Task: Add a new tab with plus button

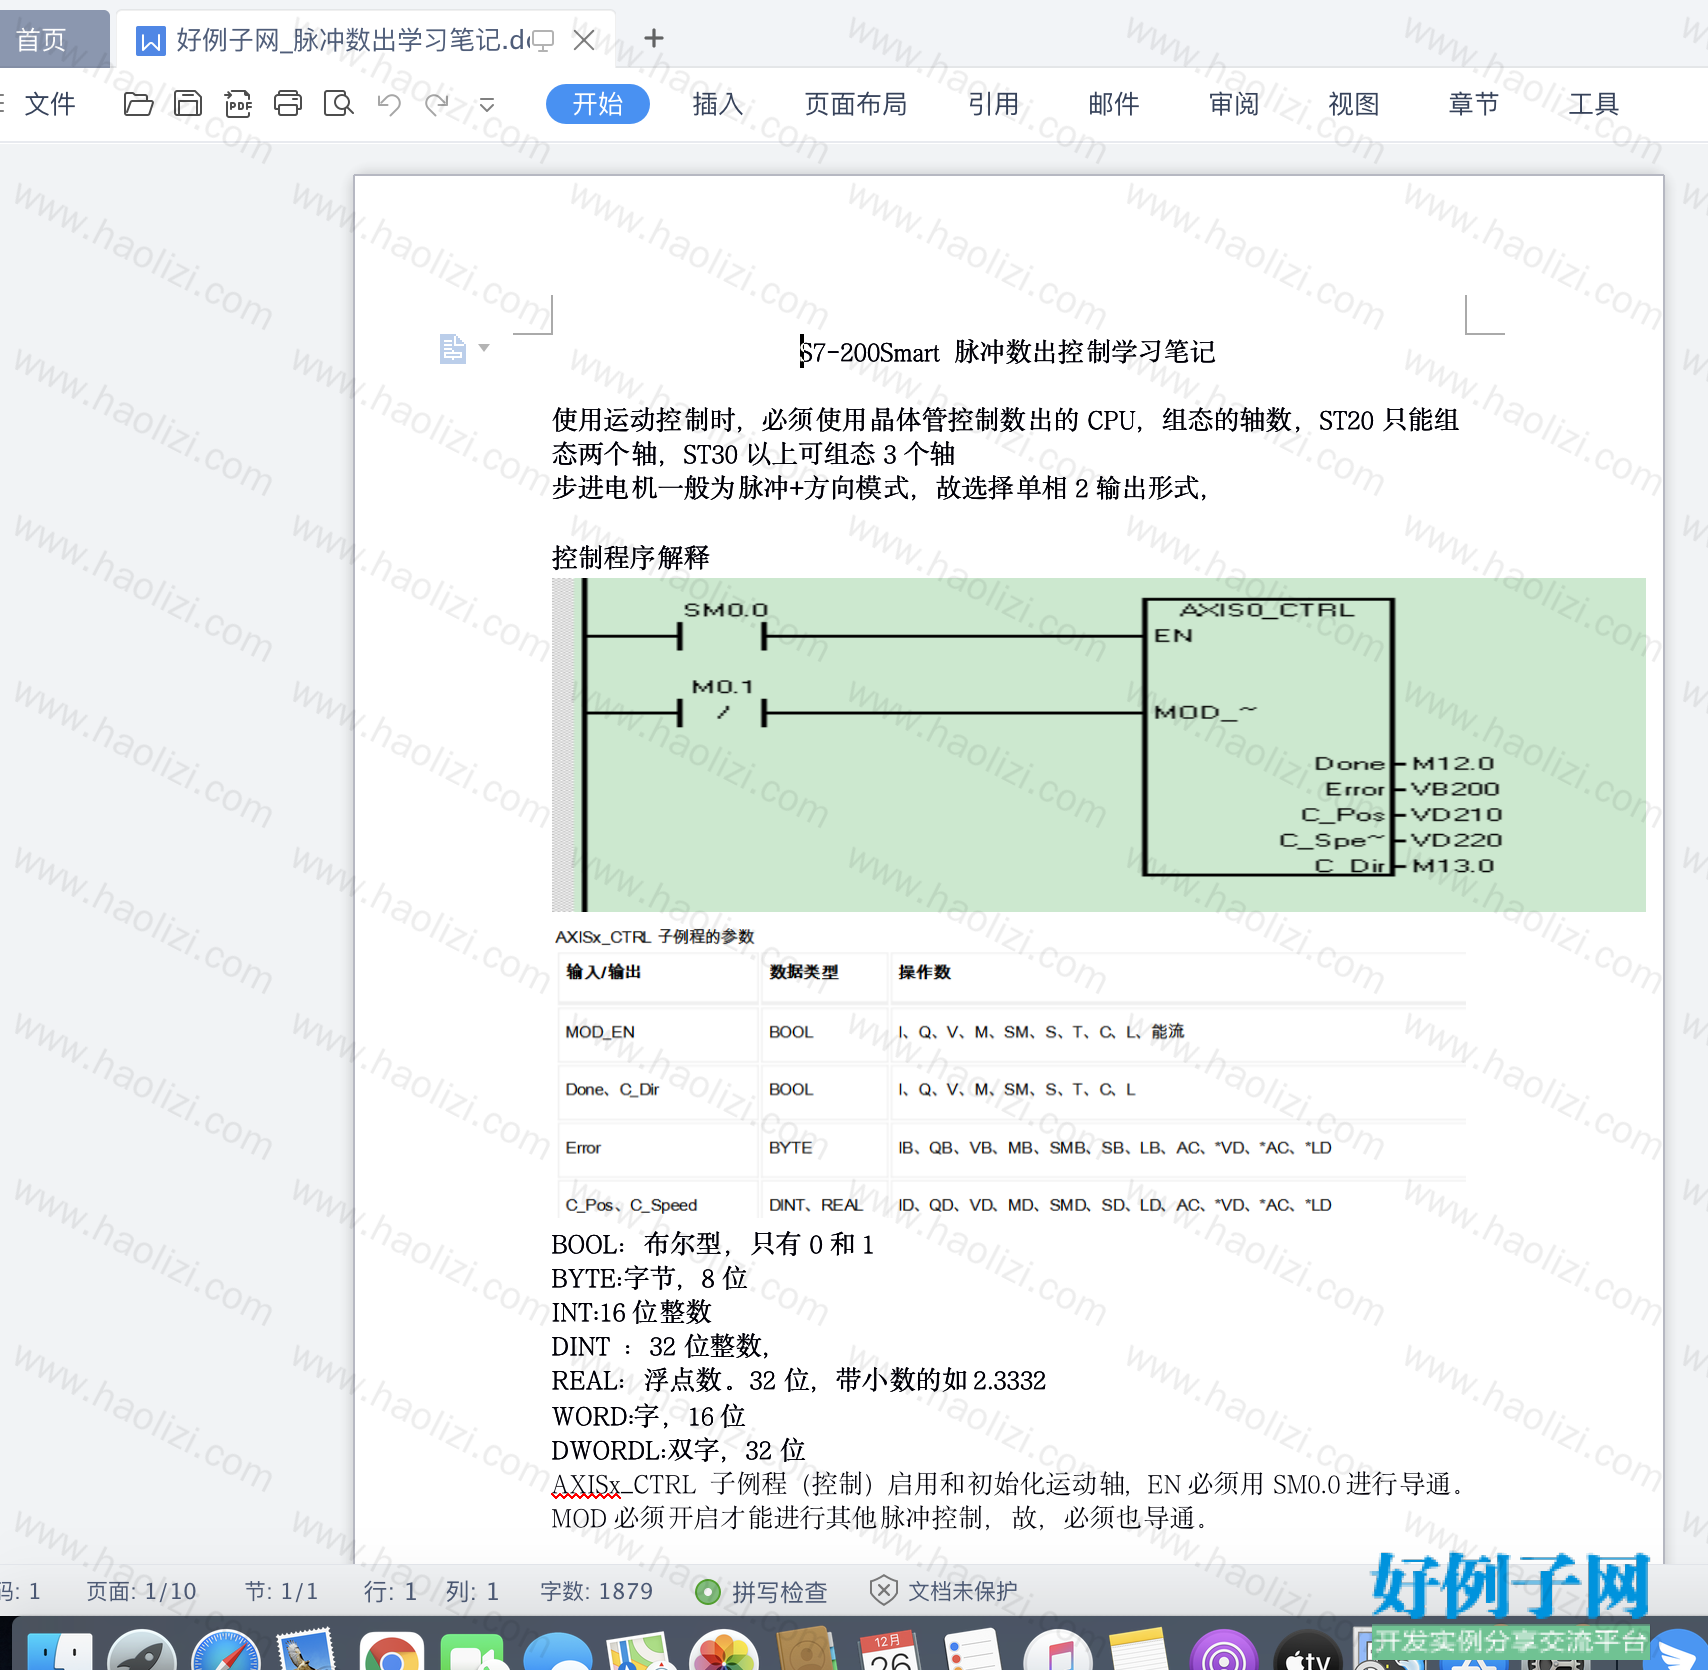Action: [654, 39]
